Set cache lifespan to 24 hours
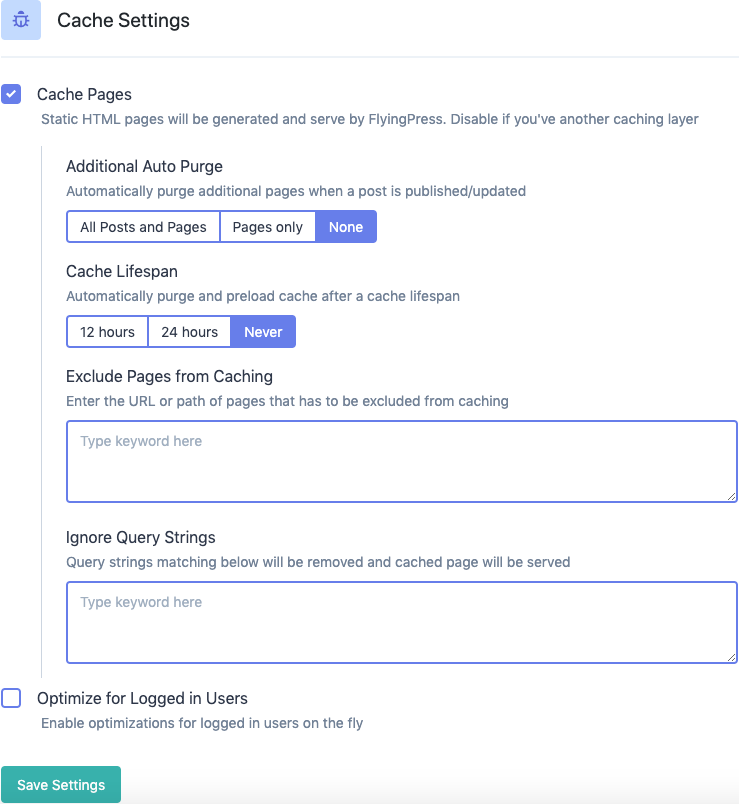The image size is (739, 804). 189,332
